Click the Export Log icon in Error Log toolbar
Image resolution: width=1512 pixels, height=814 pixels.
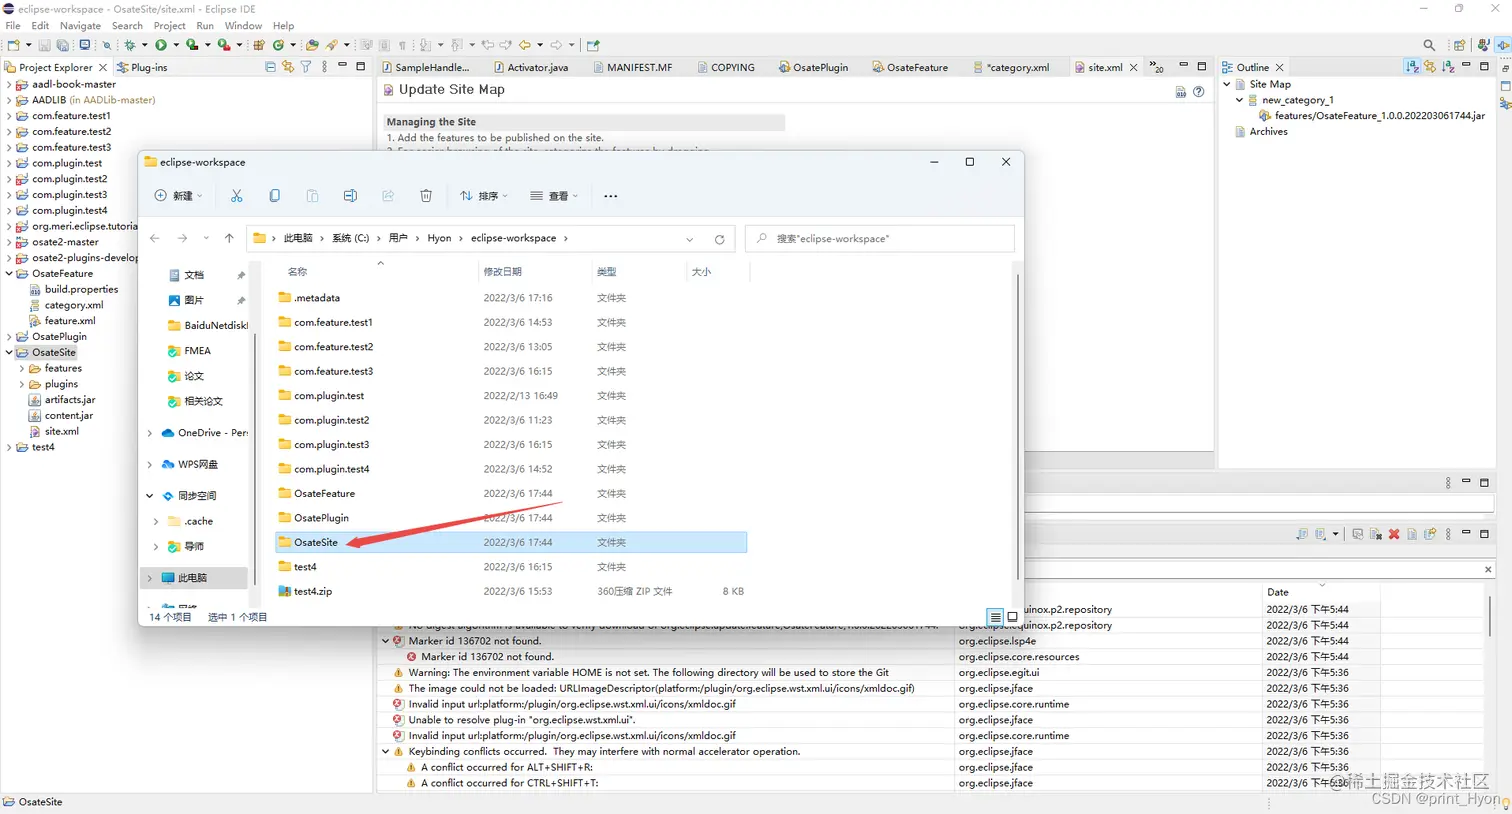1301,534
